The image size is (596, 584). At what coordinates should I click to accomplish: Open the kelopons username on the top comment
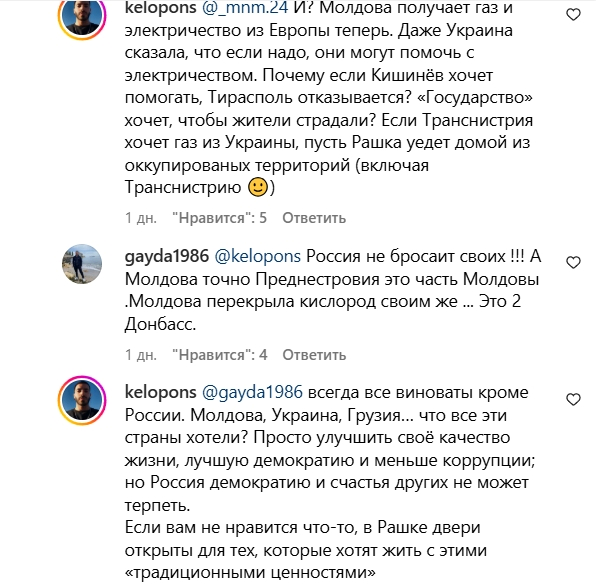coord(160,8)
